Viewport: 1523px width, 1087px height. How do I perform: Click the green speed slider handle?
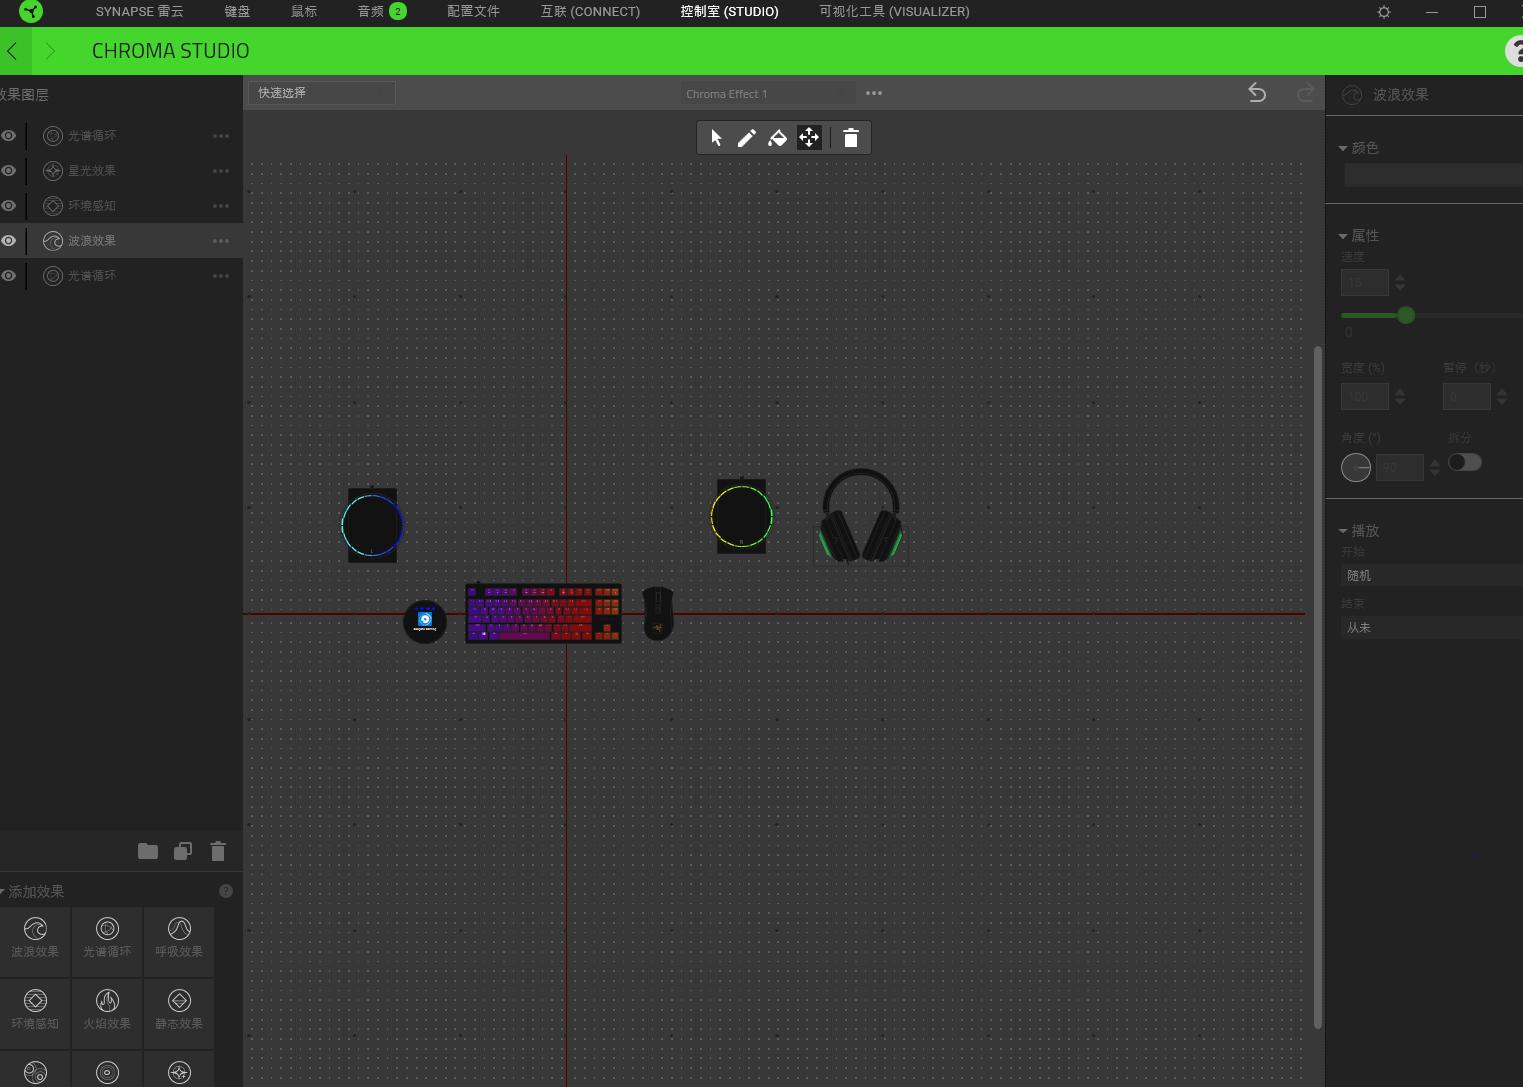[x=1406, y=315]
